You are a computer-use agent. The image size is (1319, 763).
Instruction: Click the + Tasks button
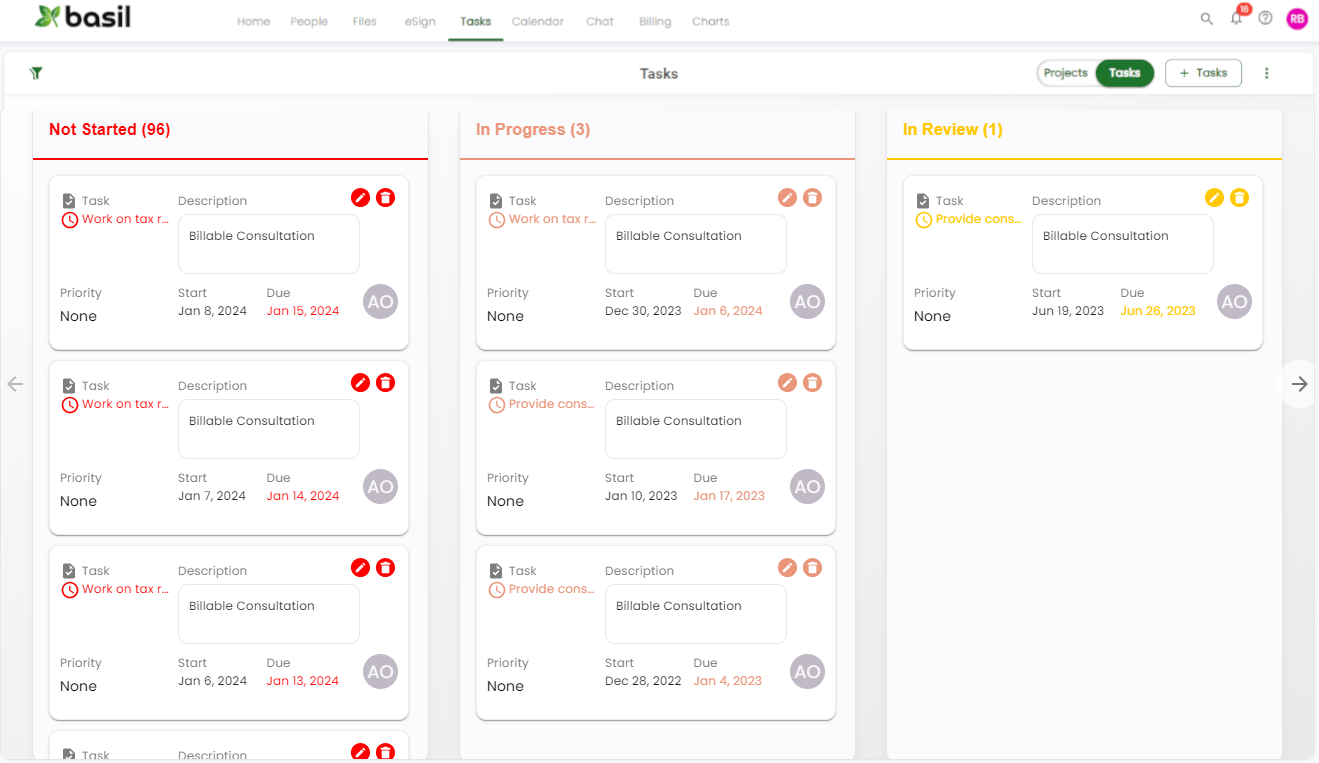coord(1203,72)
